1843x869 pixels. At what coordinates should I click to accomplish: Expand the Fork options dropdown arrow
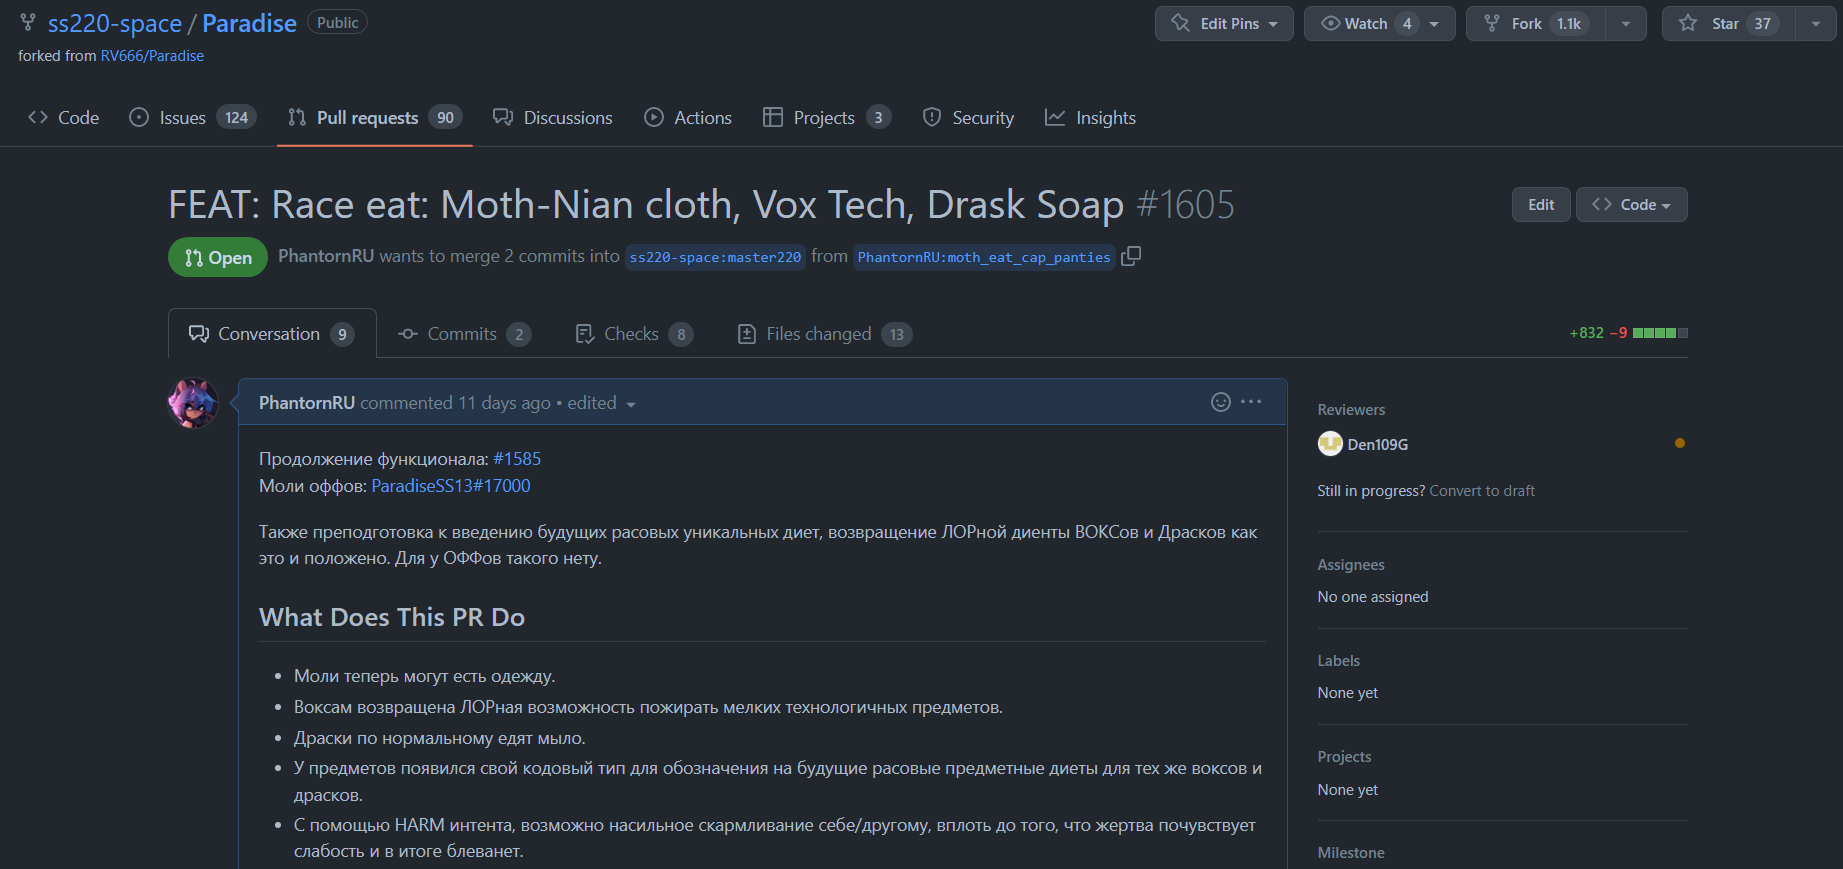(x=1626, y=23)
